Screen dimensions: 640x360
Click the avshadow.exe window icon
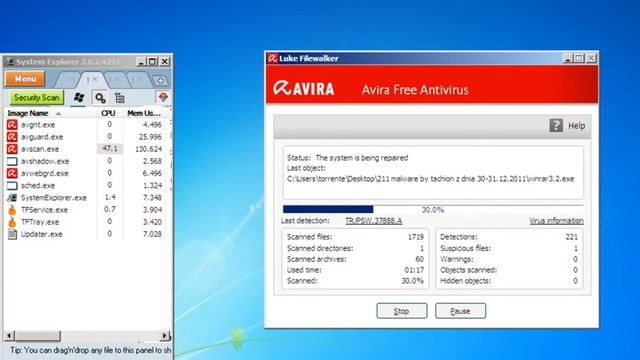(x=12, y=161)
